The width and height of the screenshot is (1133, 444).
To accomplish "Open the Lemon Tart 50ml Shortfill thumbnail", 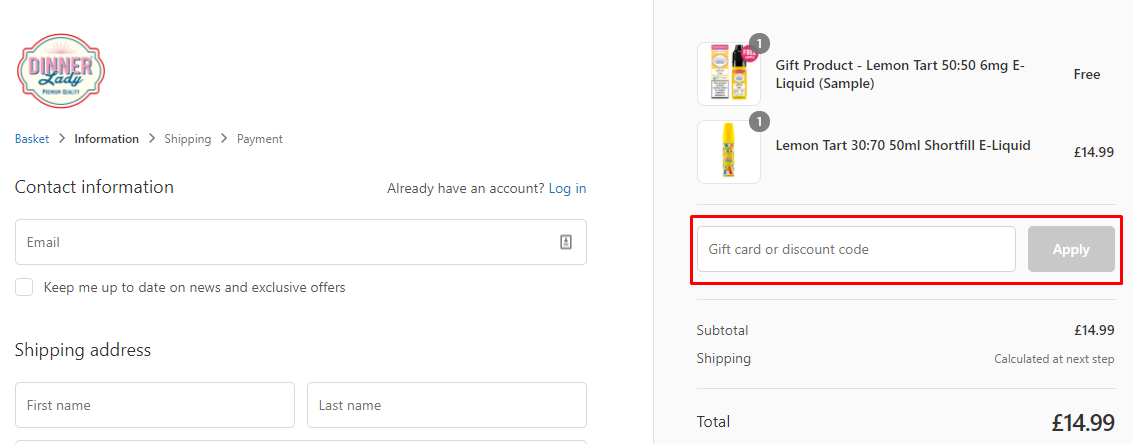I will click(x=729, y=152).
